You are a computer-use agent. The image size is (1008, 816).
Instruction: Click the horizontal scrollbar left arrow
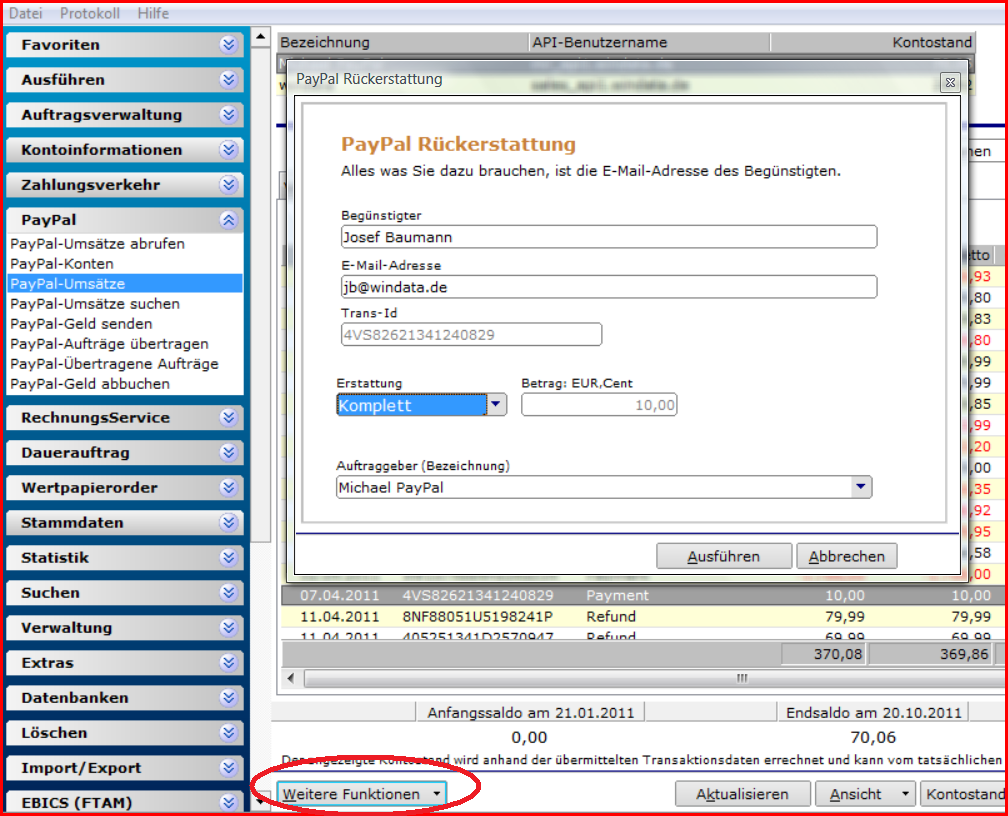point(291,678)
